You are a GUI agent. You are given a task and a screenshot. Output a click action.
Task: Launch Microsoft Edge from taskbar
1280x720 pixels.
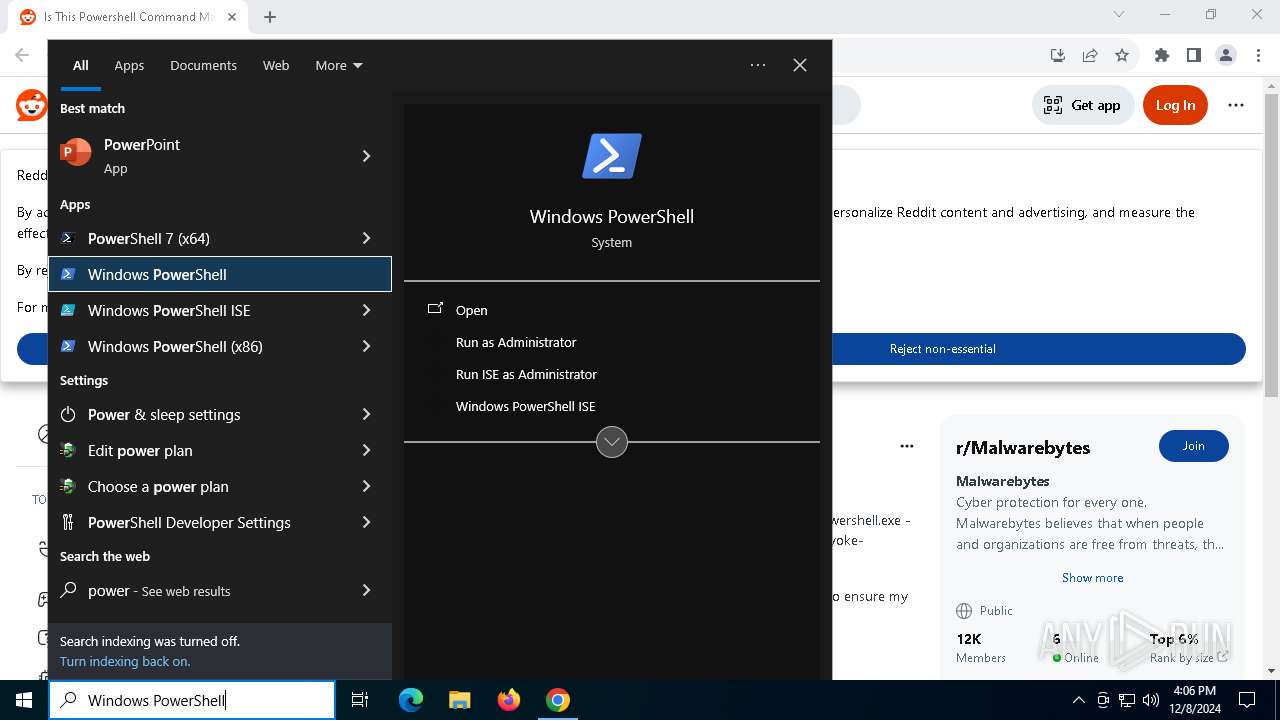click(x=411, y=700)
